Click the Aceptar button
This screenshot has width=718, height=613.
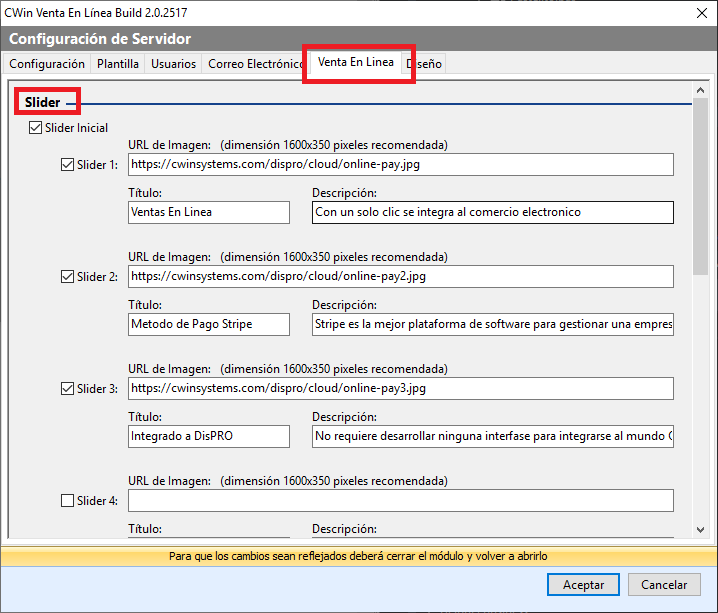pyautogui.click(x=583, y=585)
